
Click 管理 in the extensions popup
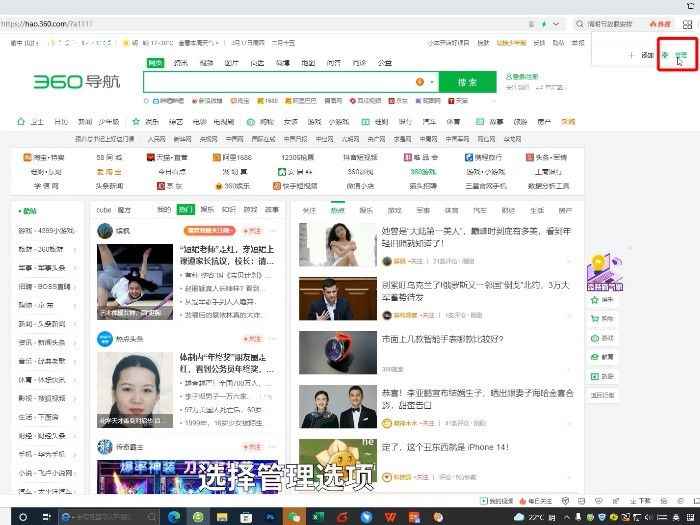[x=680, y=55]
